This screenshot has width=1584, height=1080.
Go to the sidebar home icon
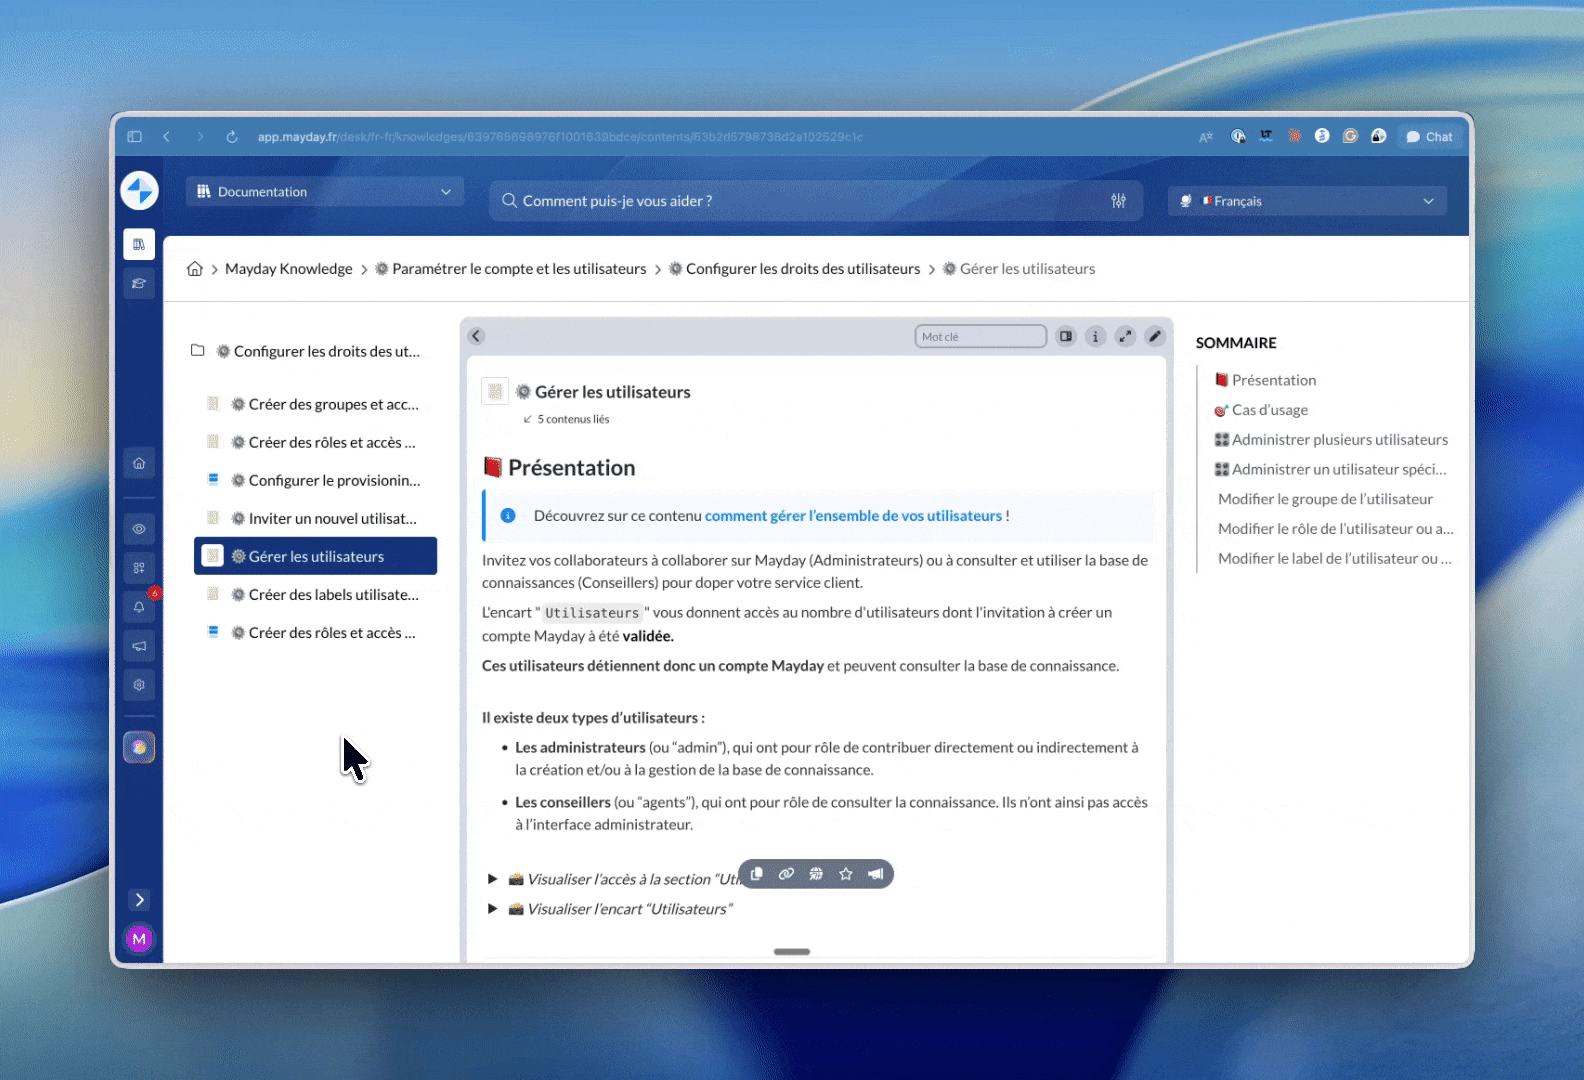coord(139,463)
